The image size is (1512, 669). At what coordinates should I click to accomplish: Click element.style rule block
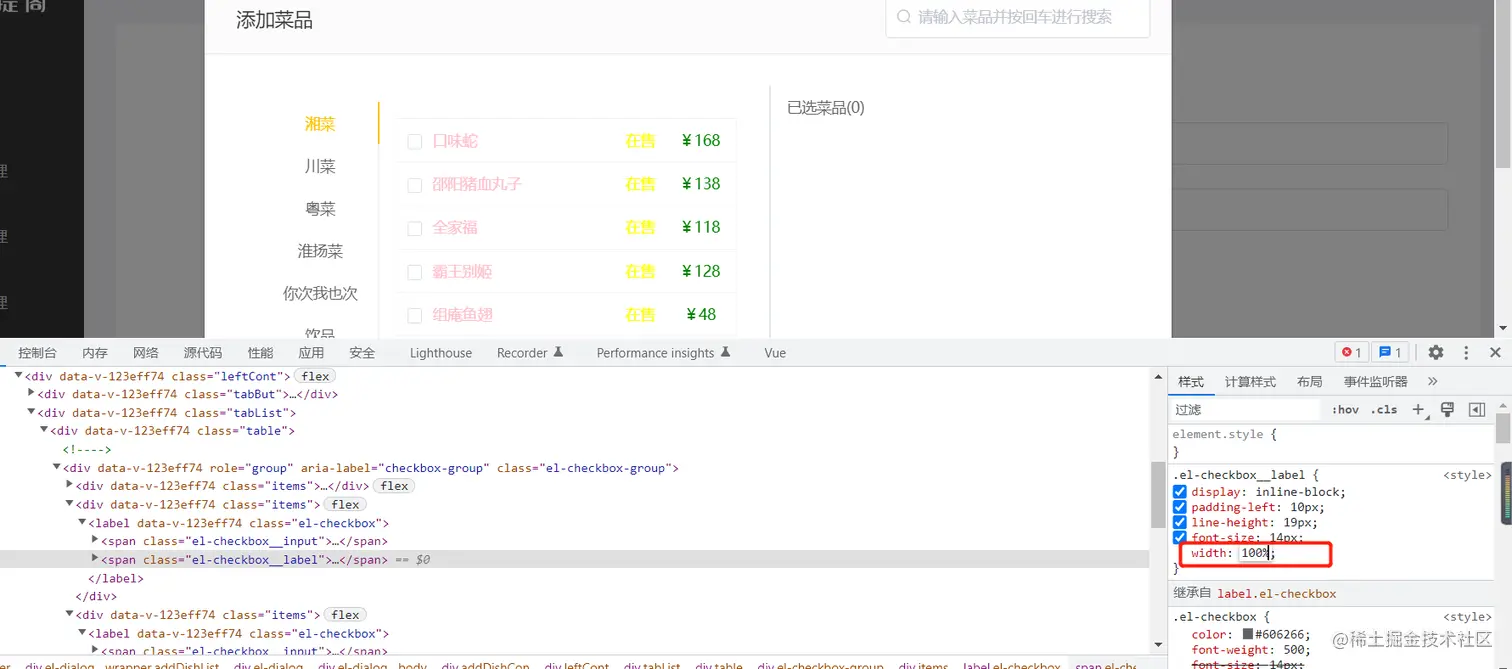click(x=1332, y=443)
